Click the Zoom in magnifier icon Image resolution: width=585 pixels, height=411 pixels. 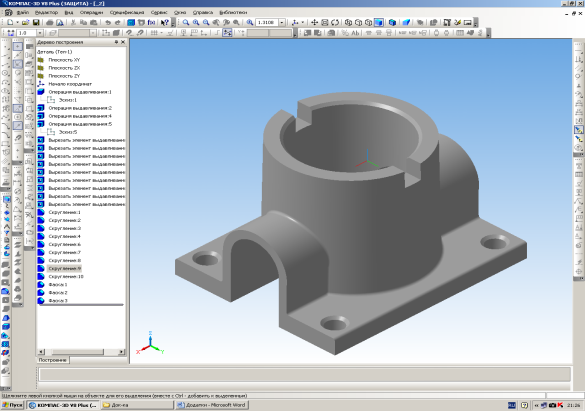coord(195,22)
